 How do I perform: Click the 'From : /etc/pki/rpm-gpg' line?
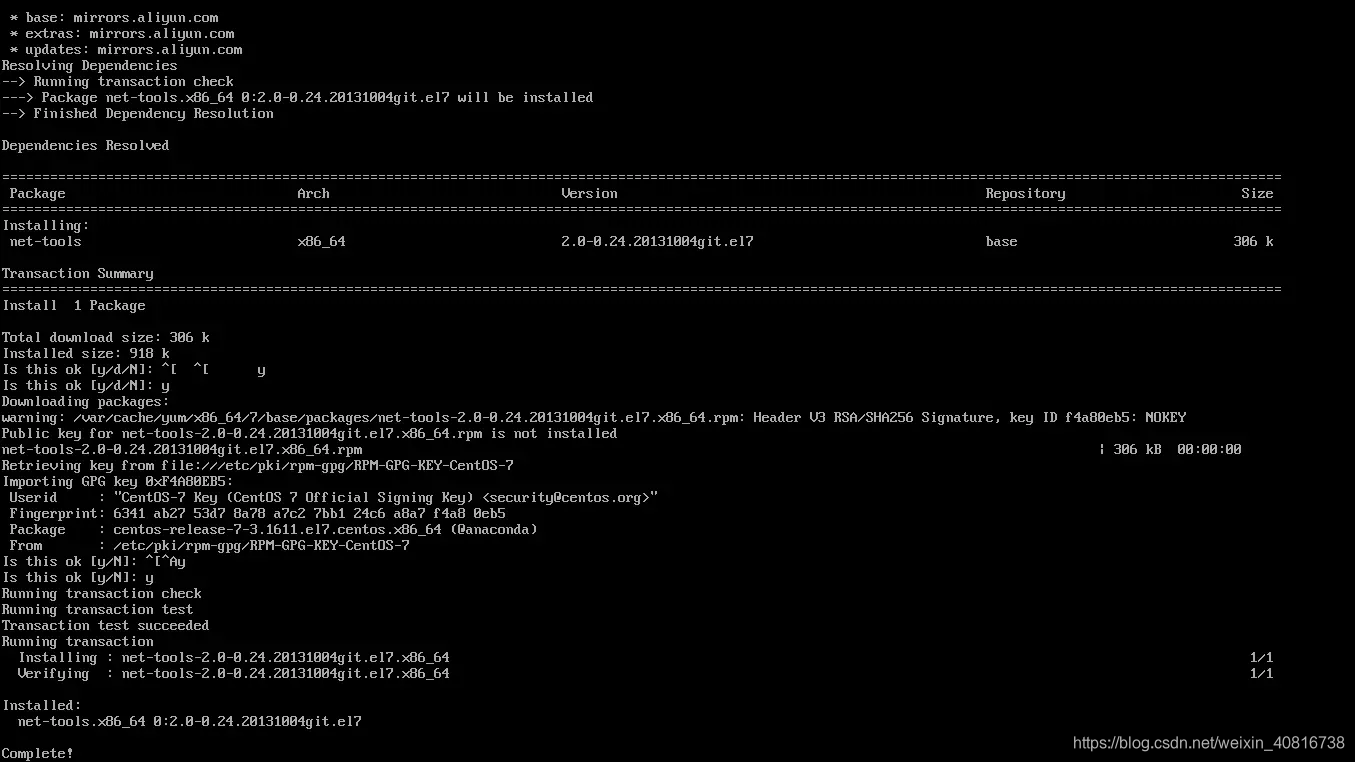(x=210, y=546)
